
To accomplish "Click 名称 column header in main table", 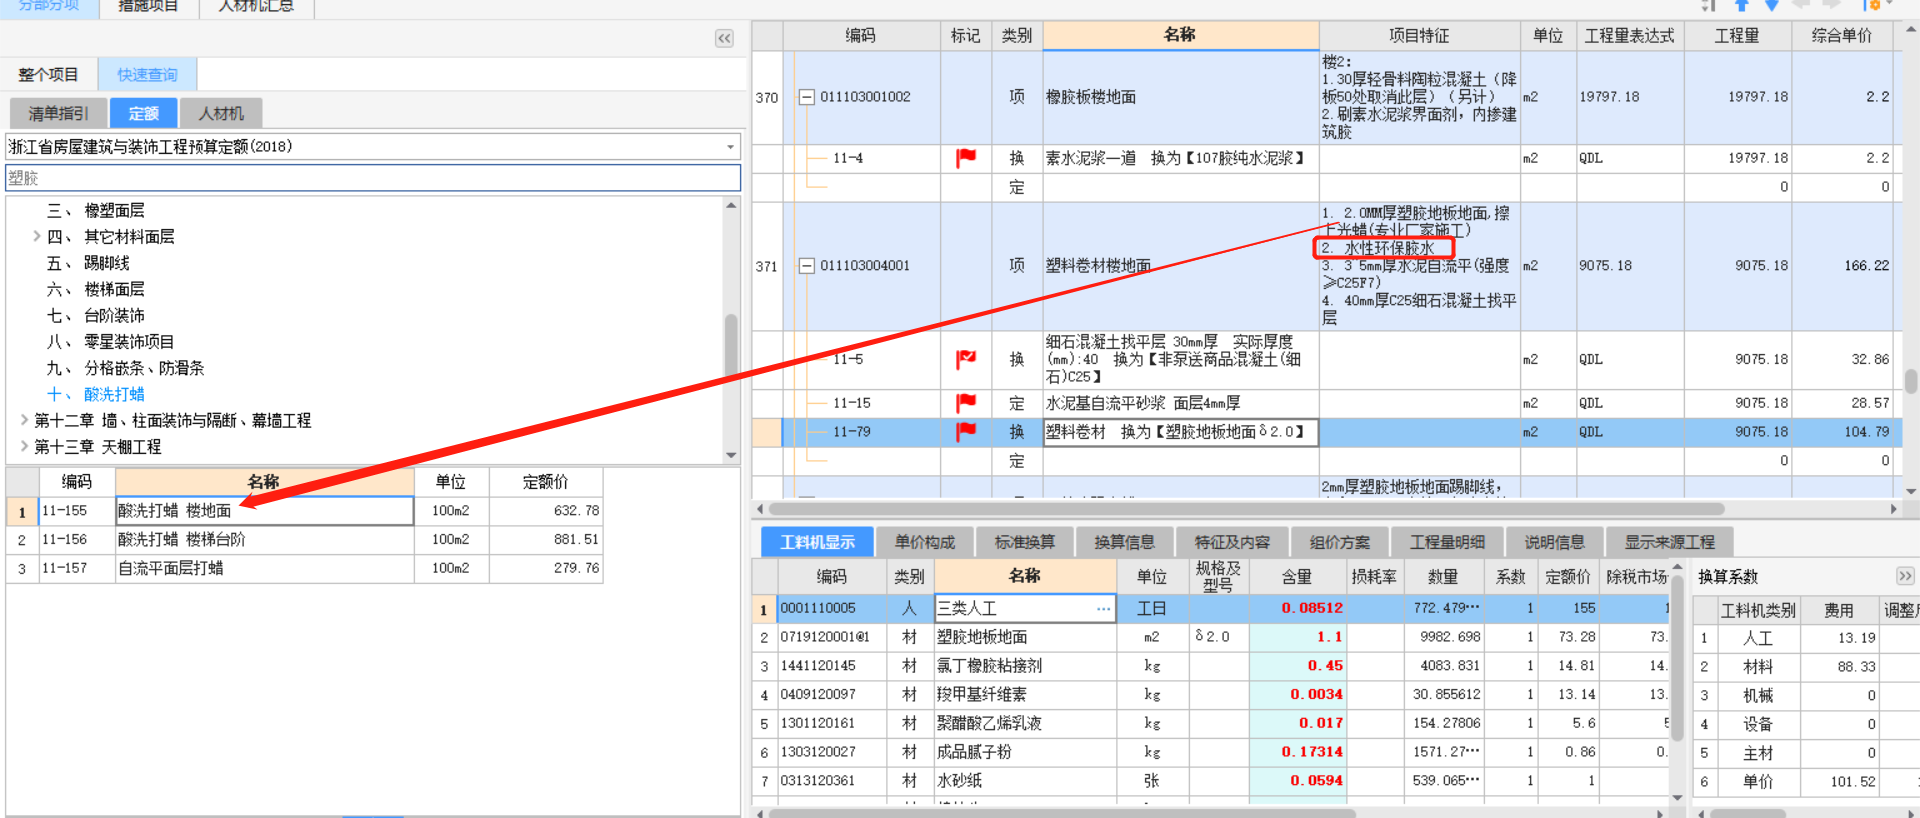I will click(x=1181, y=35).
